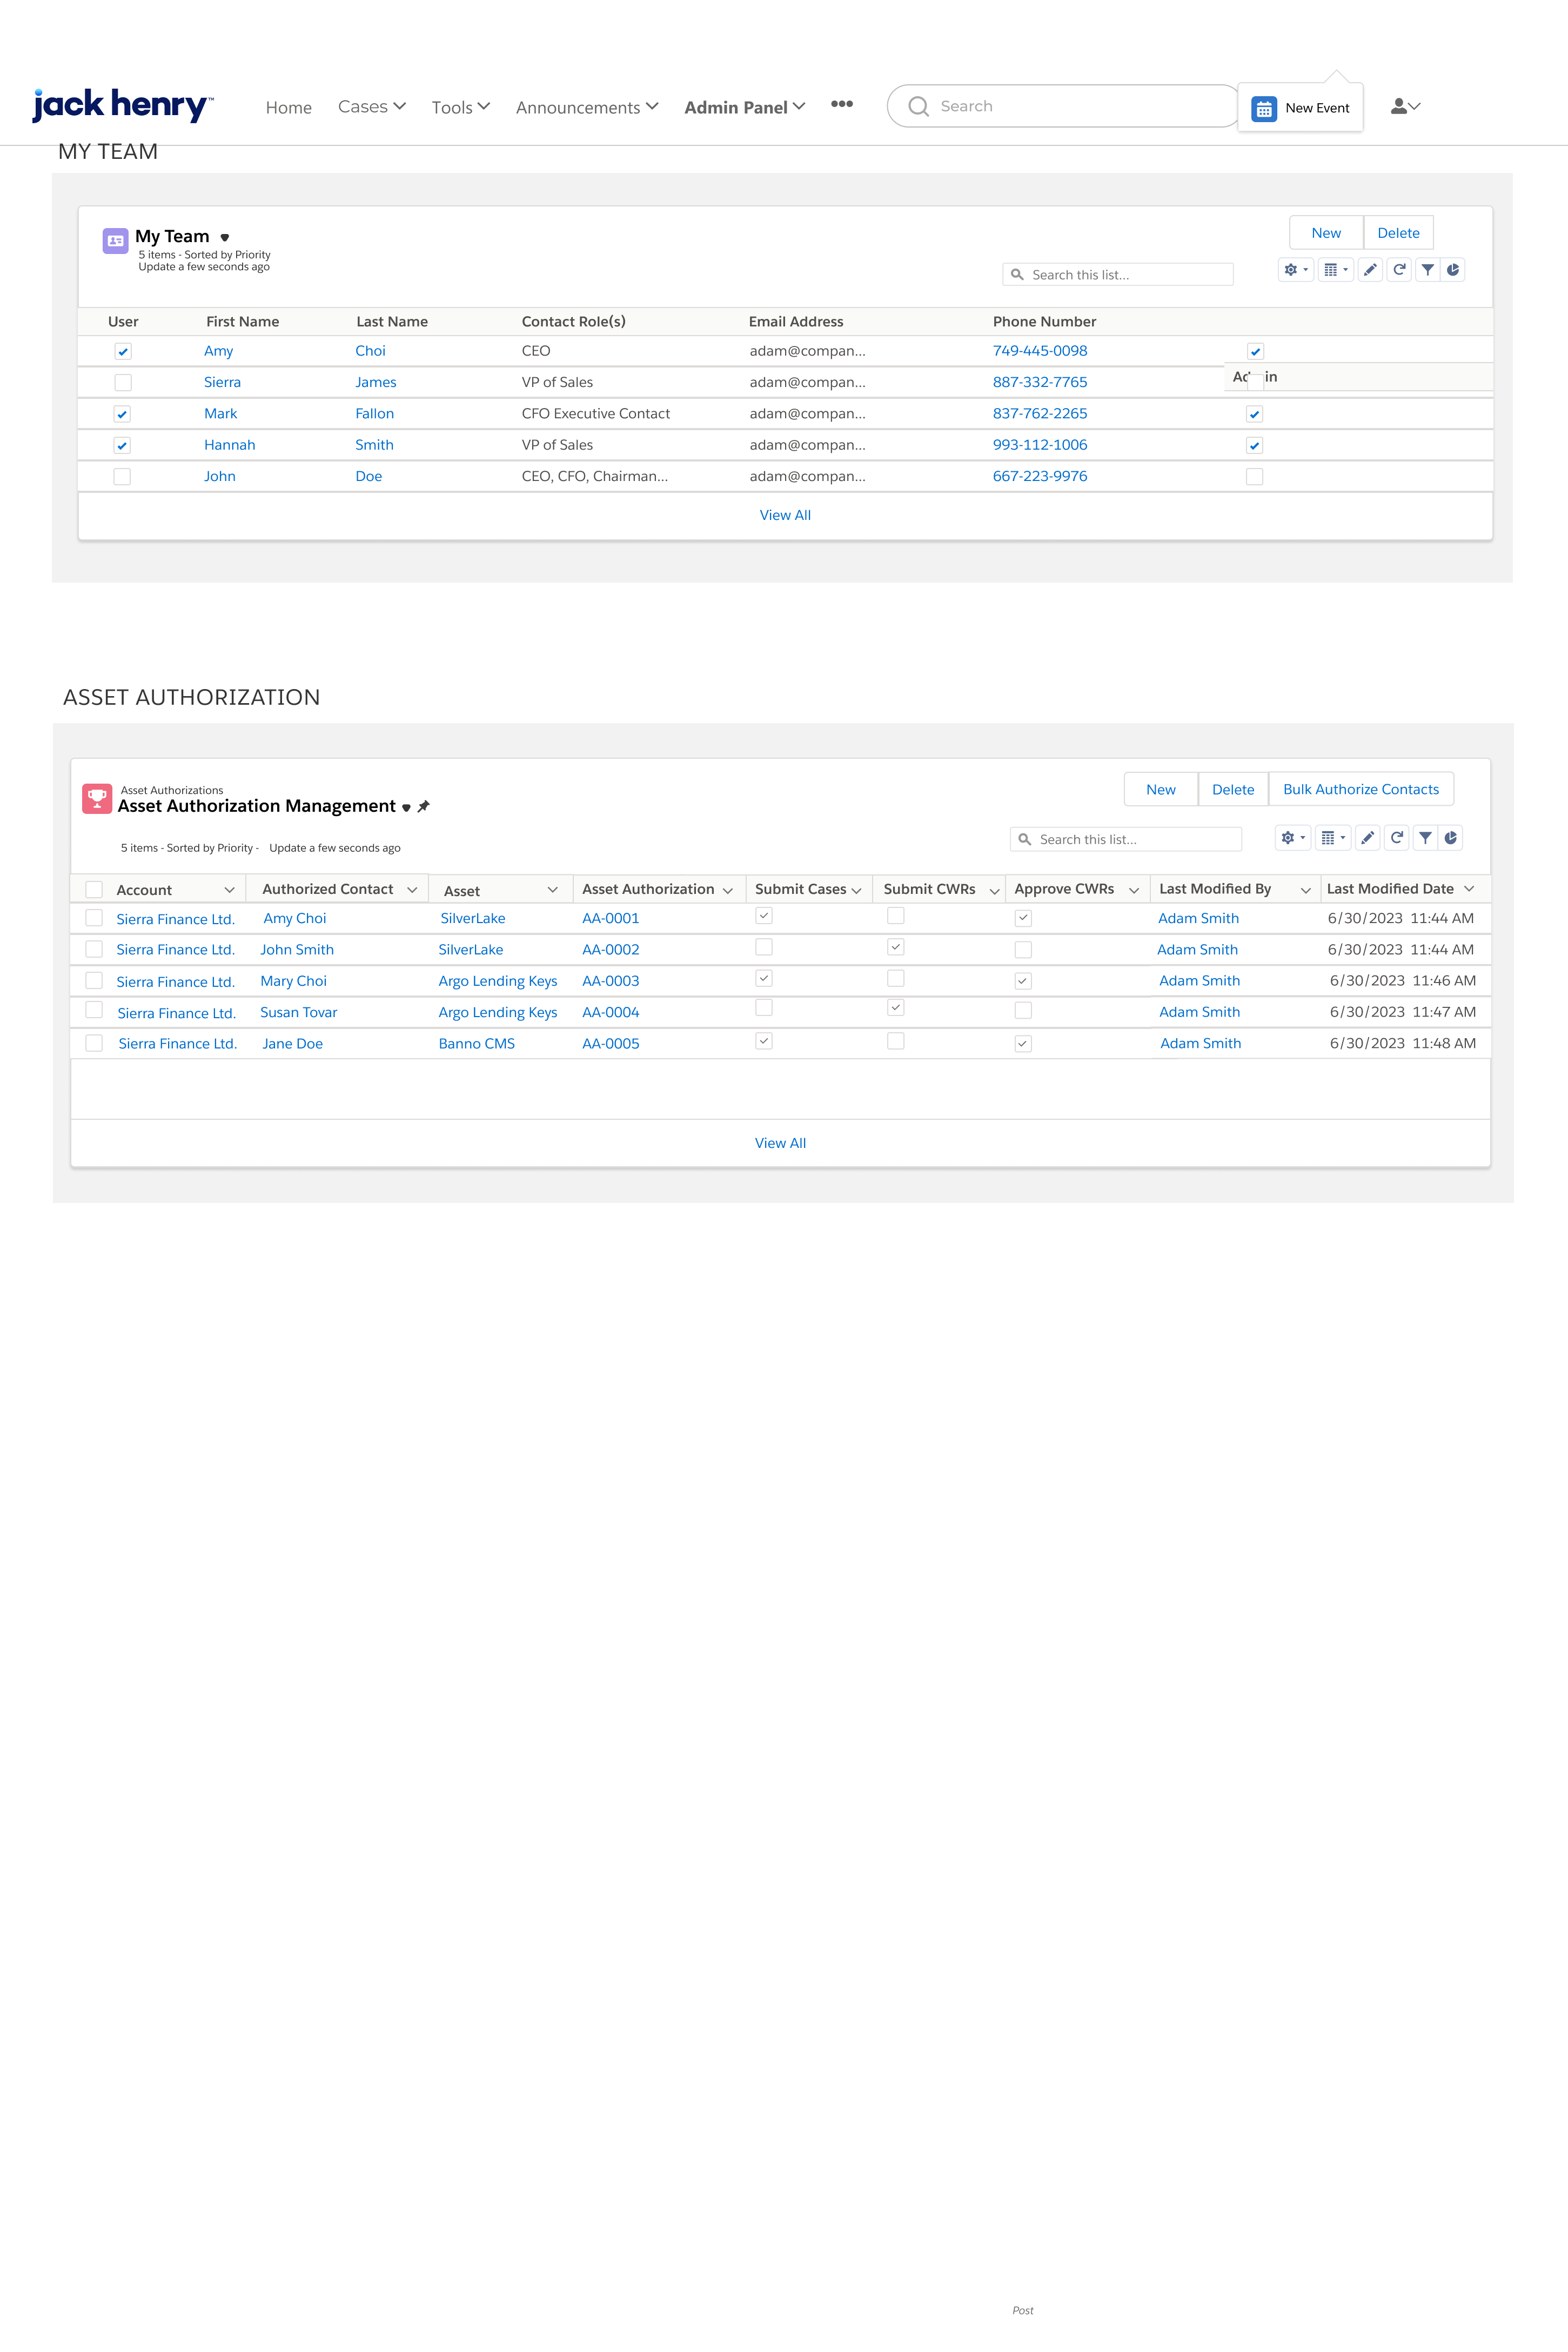The height and width of the screenshot is (2352, 1568).
Task: Toggle User checkbox for Mark Fallon
Action: pyautogui.click(x=122, y=414)
